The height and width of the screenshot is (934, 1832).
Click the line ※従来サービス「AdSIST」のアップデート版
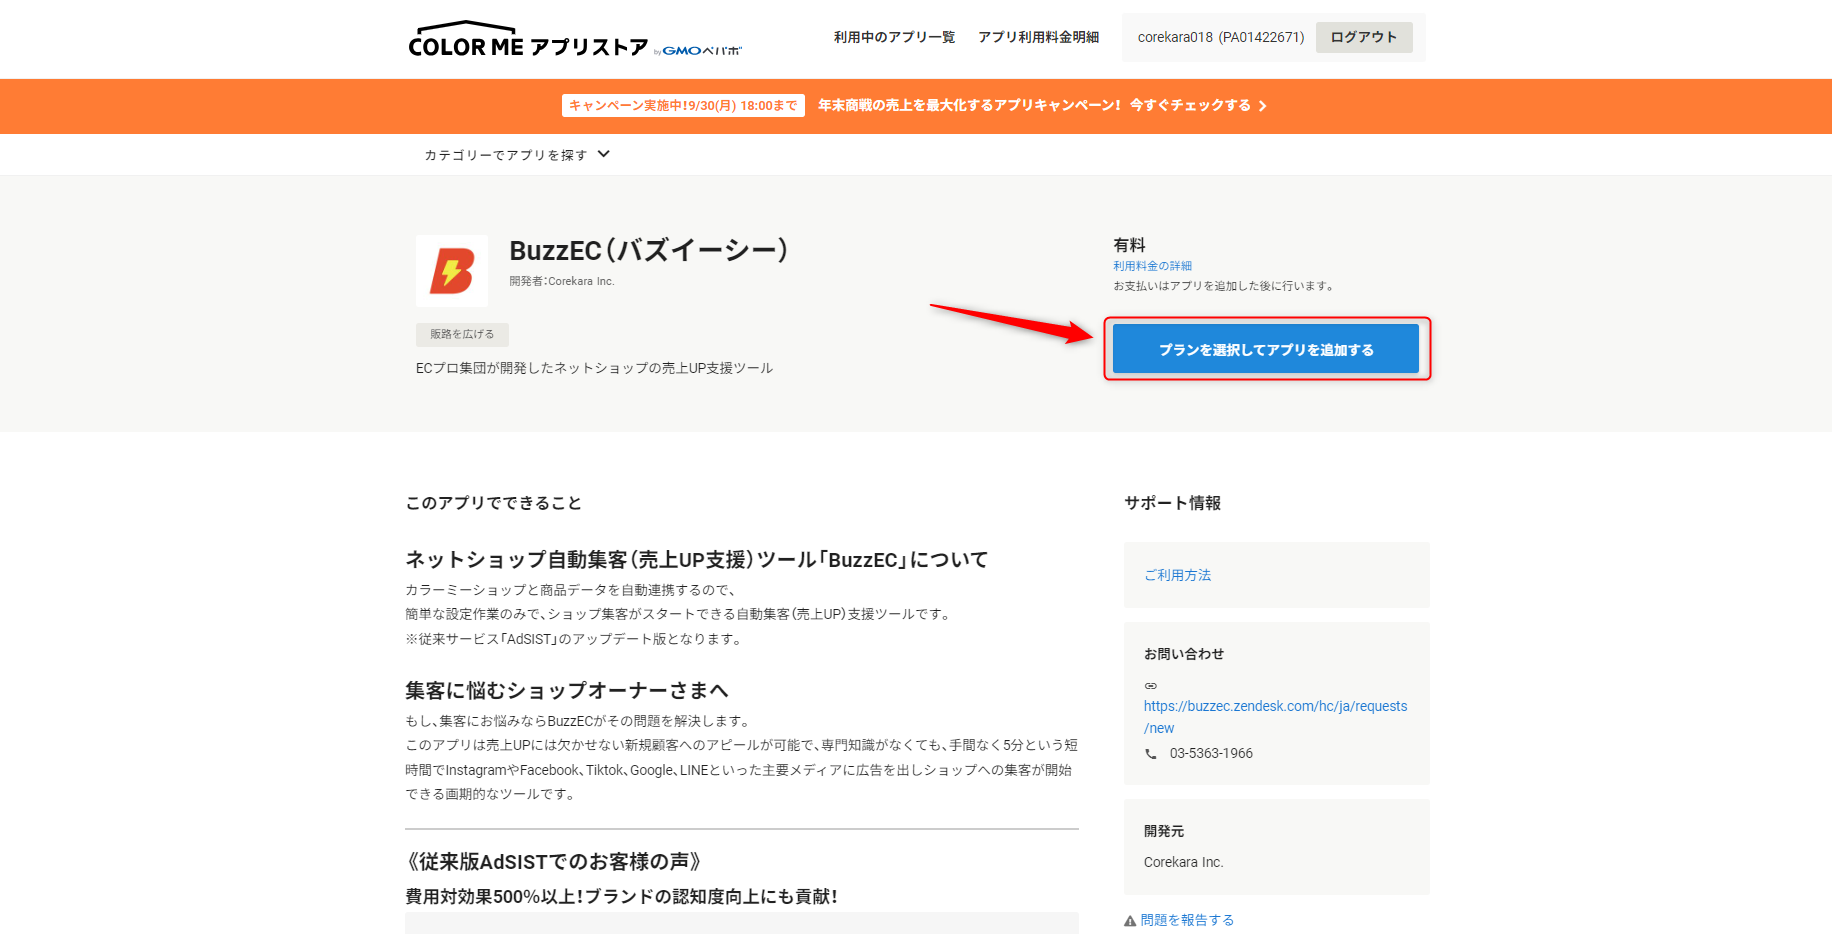coord(575,639)
